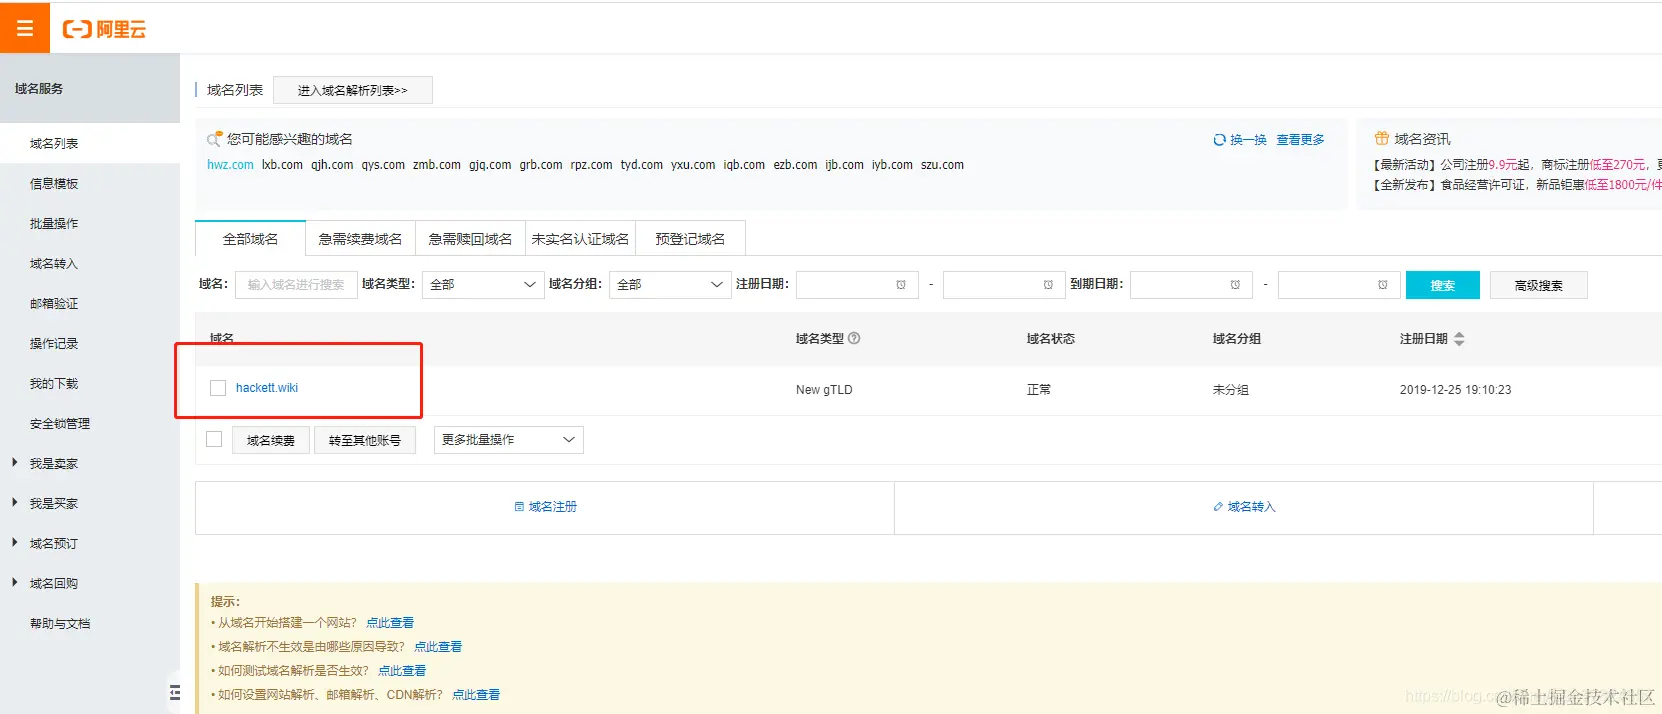
Task: Open calendar icon in expiry start date field
Action: click(1235, 285)
